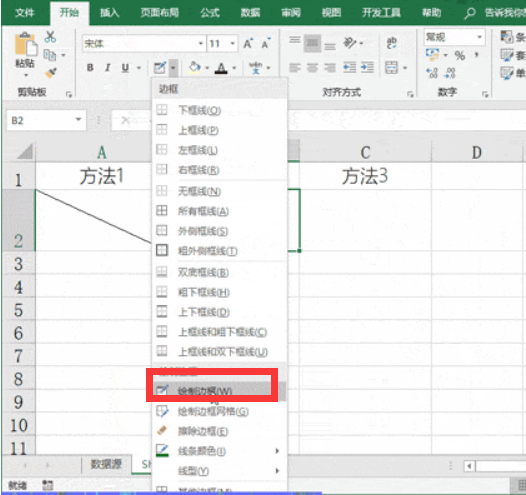Close the borders dropdown arrow button
The height and width of the screenshot is (495, 526).
173,68
